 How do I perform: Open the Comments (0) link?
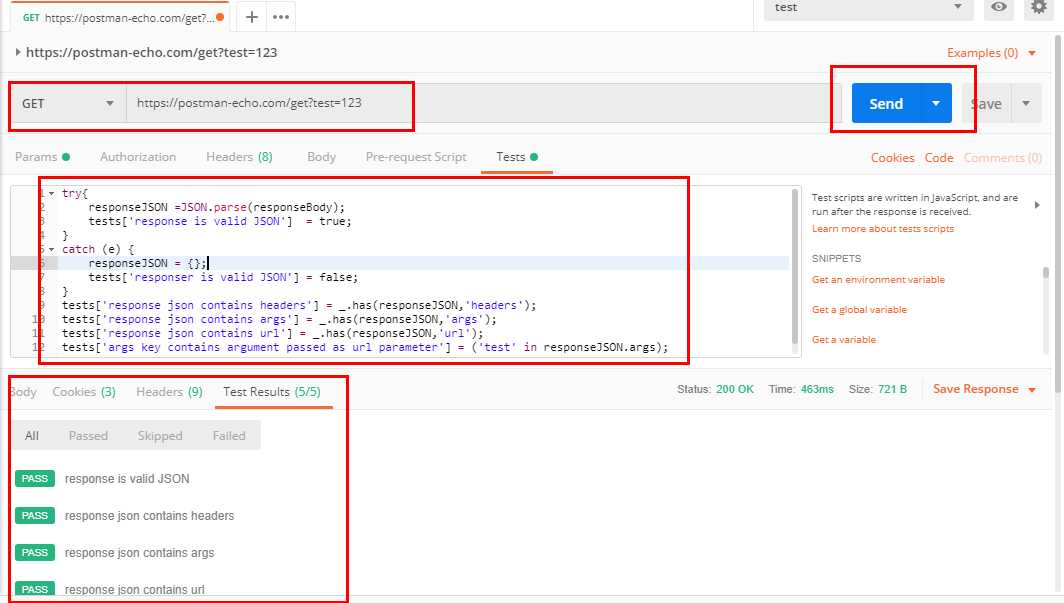pos(1002,157)
